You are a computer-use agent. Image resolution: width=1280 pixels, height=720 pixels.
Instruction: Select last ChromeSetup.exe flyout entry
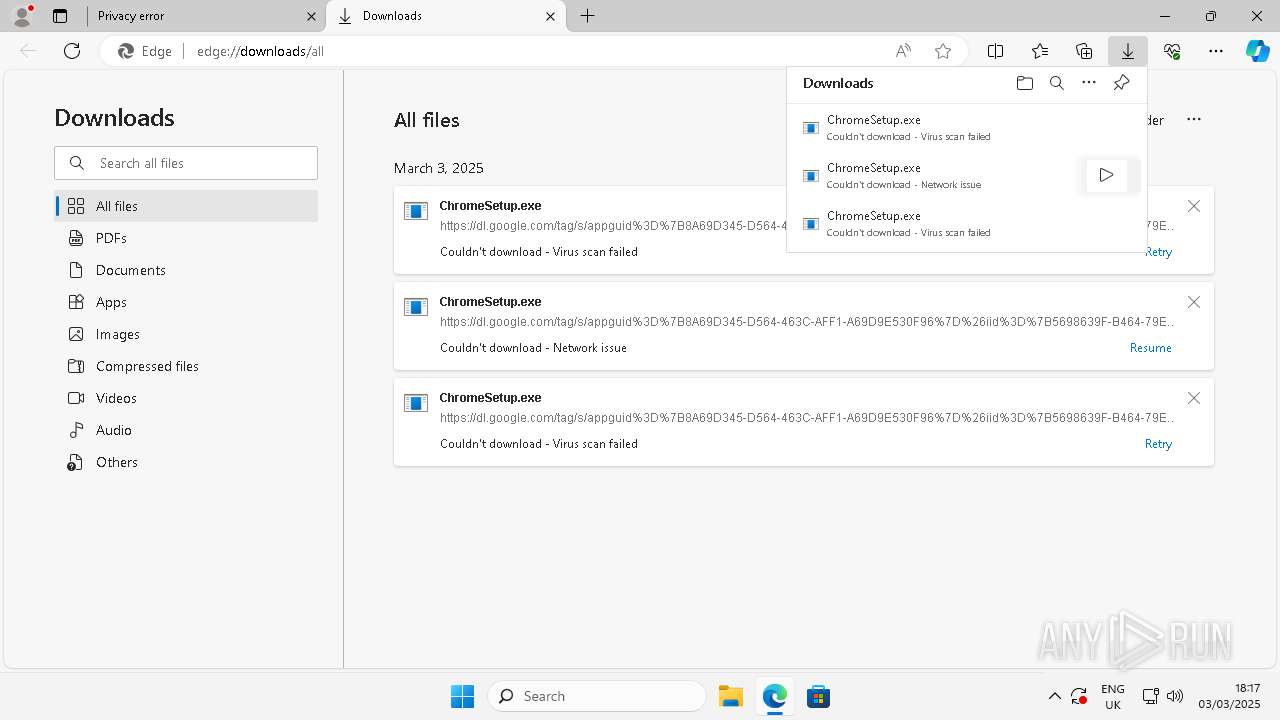966,223
